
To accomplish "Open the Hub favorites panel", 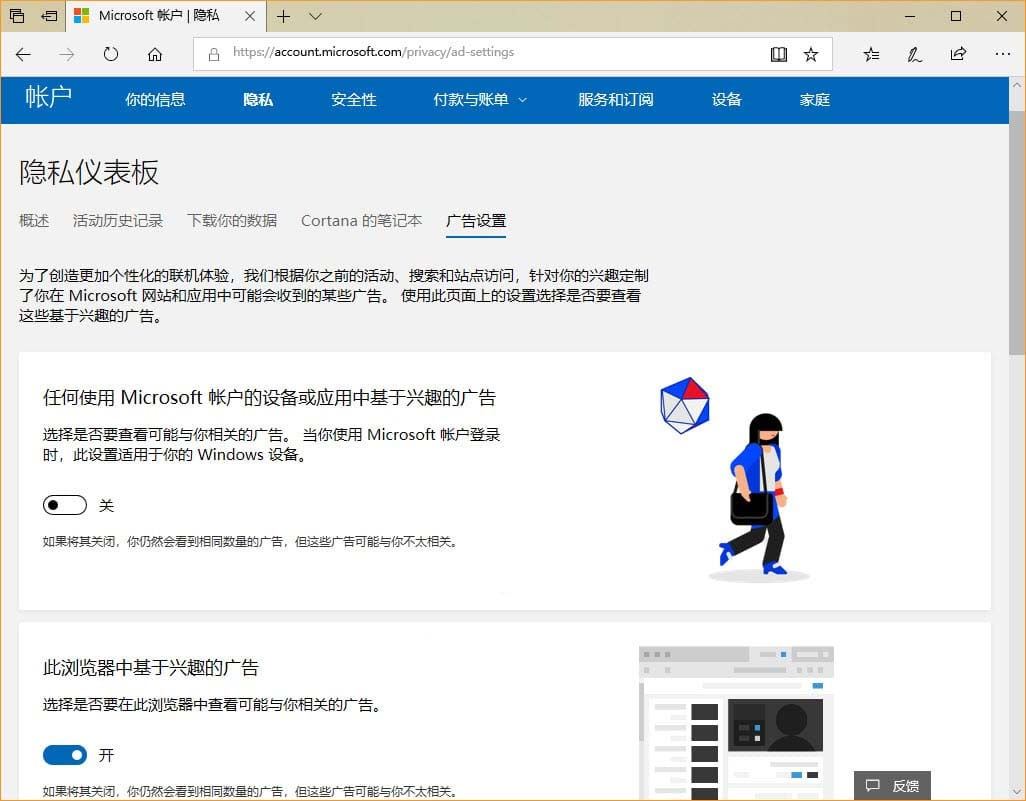I will click(x=870, y=54).
